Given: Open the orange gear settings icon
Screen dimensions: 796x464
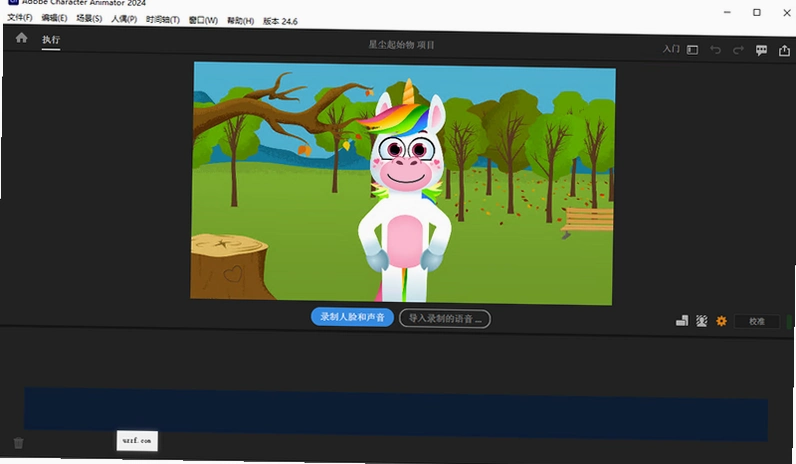Looking at the screenshot, I should [x=721, y=321].
